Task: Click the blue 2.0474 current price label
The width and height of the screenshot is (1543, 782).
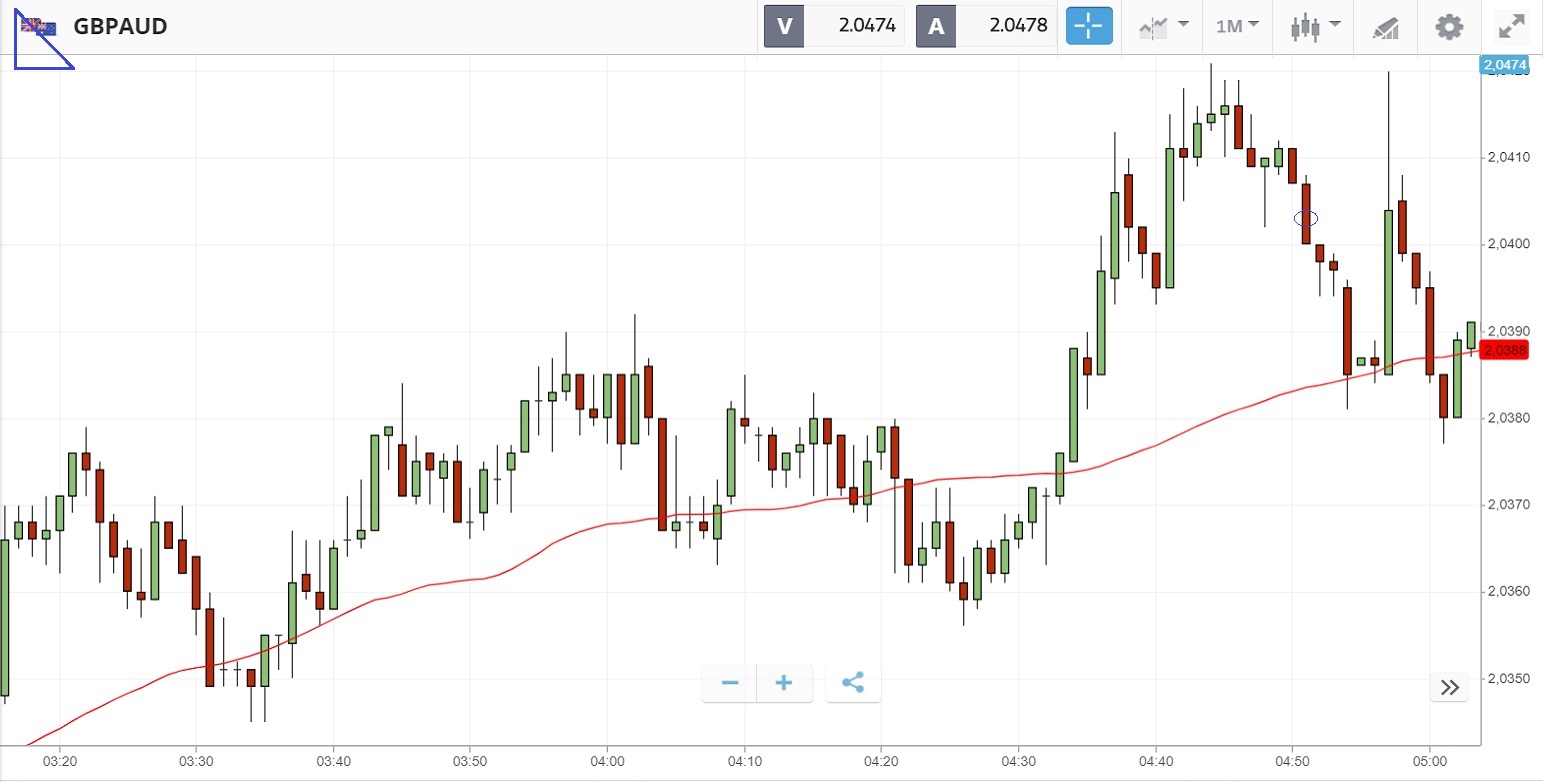Action: pyautogui.click(x=1505, y=66)
